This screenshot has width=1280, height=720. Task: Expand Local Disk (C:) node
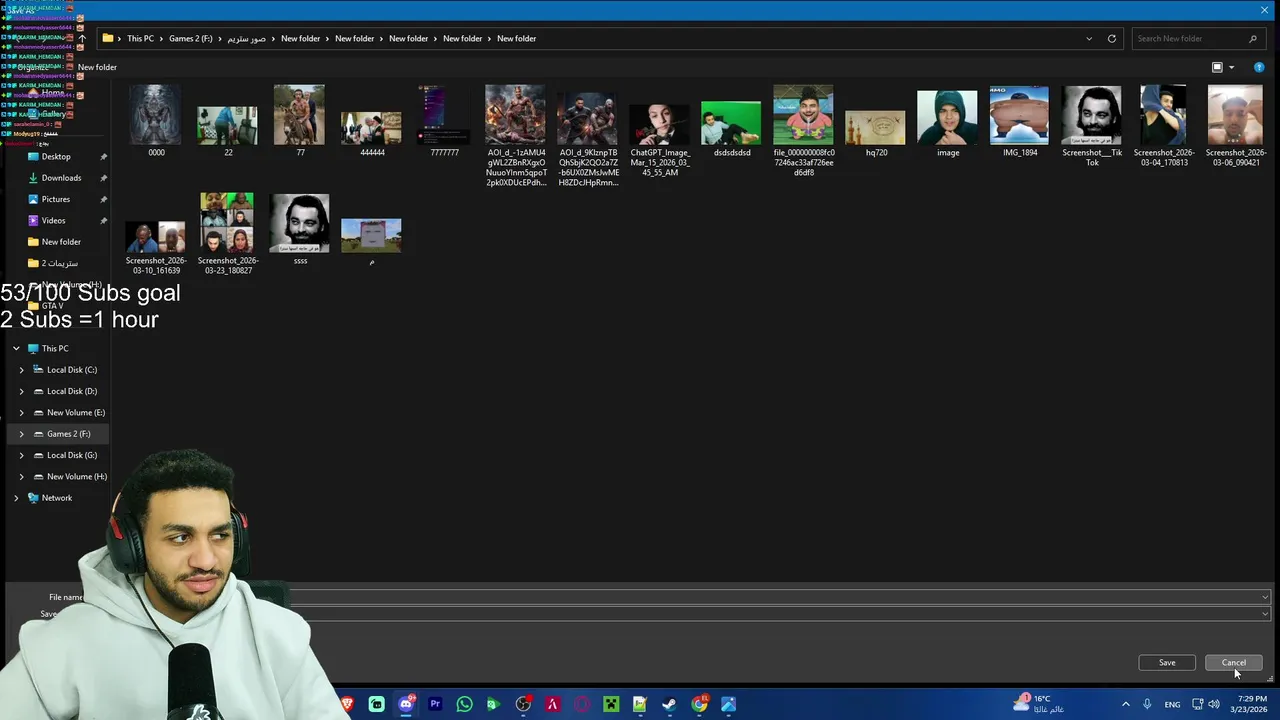point(21,370)
